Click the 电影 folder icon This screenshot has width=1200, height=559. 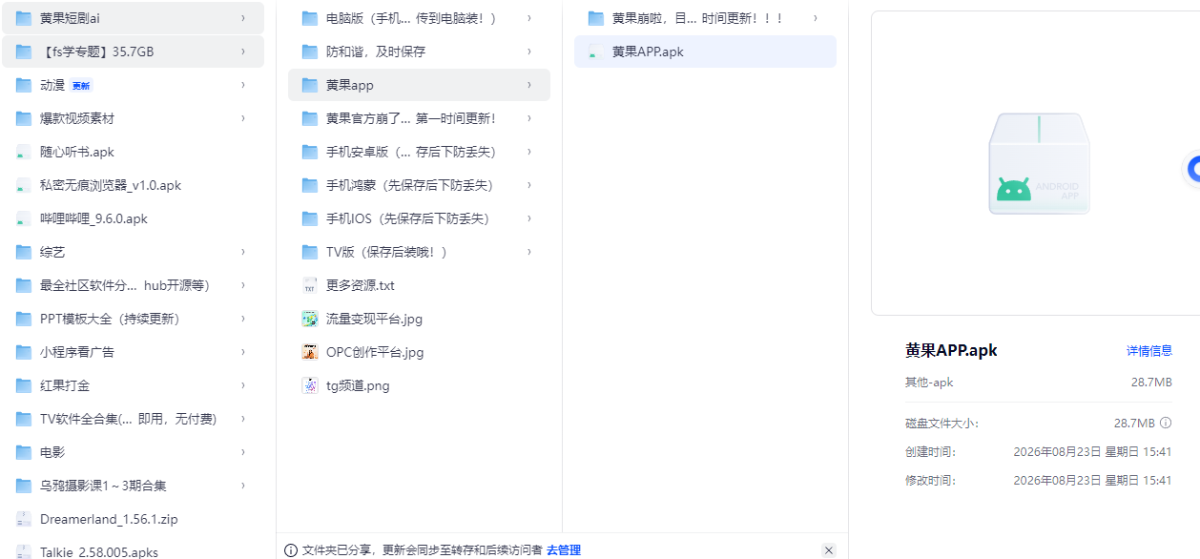[x=23, y=452]
